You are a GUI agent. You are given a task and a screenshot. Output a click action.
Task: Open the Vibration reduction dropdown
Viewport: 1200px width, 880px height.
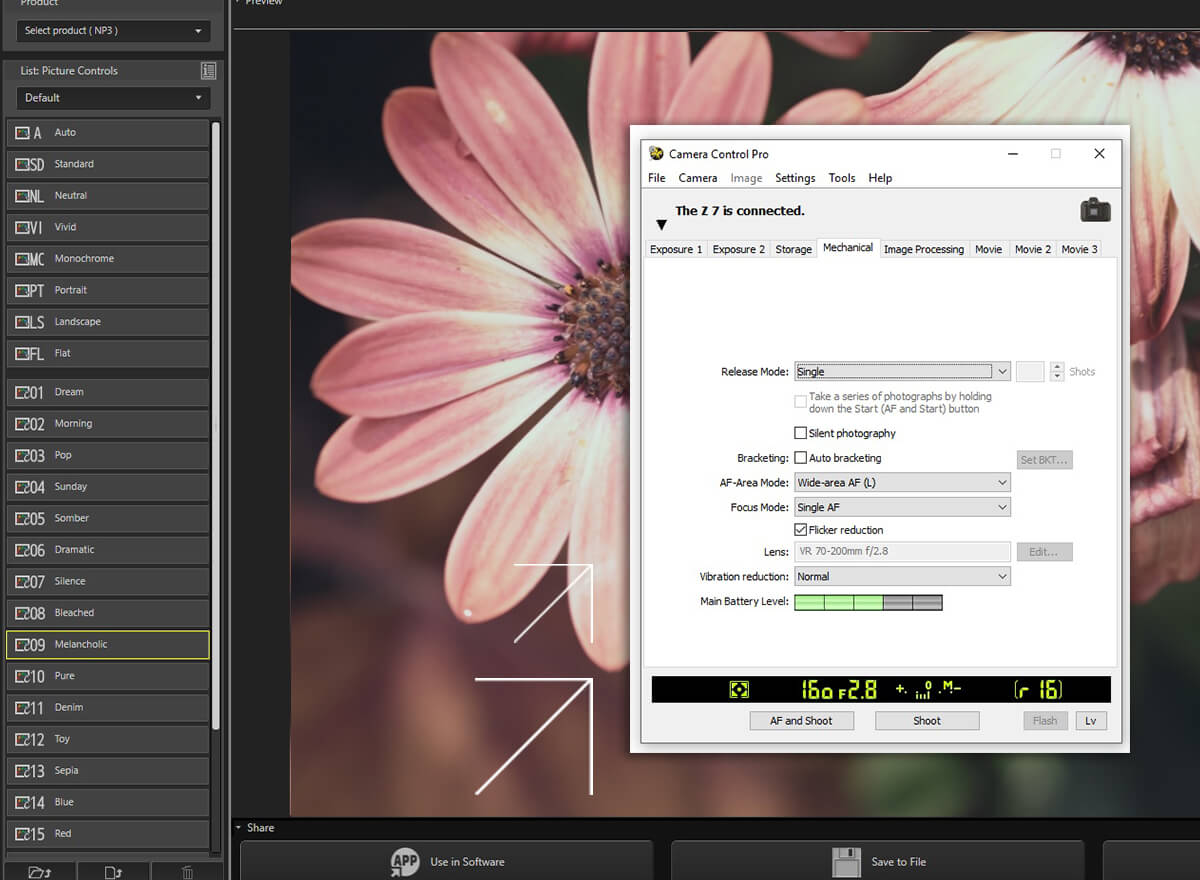(902, 576)
